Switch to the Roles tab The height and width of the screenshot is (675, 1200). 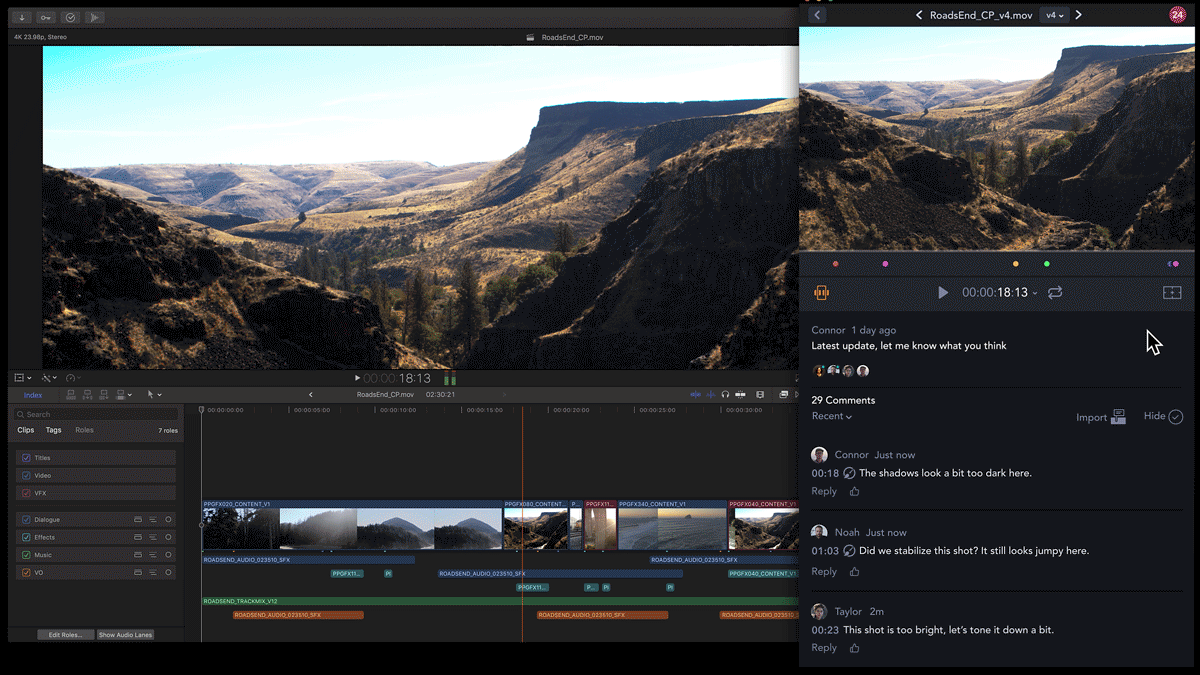(84, 430)
